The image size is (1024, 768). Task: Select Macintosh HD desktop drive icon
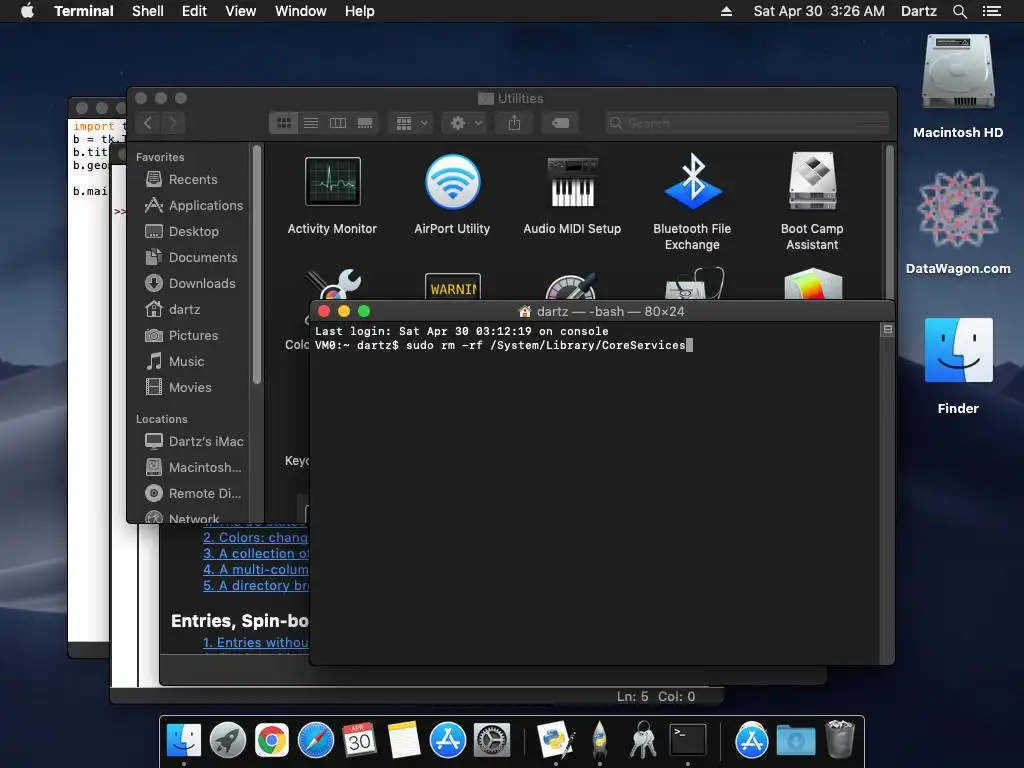tap(958, 73)
